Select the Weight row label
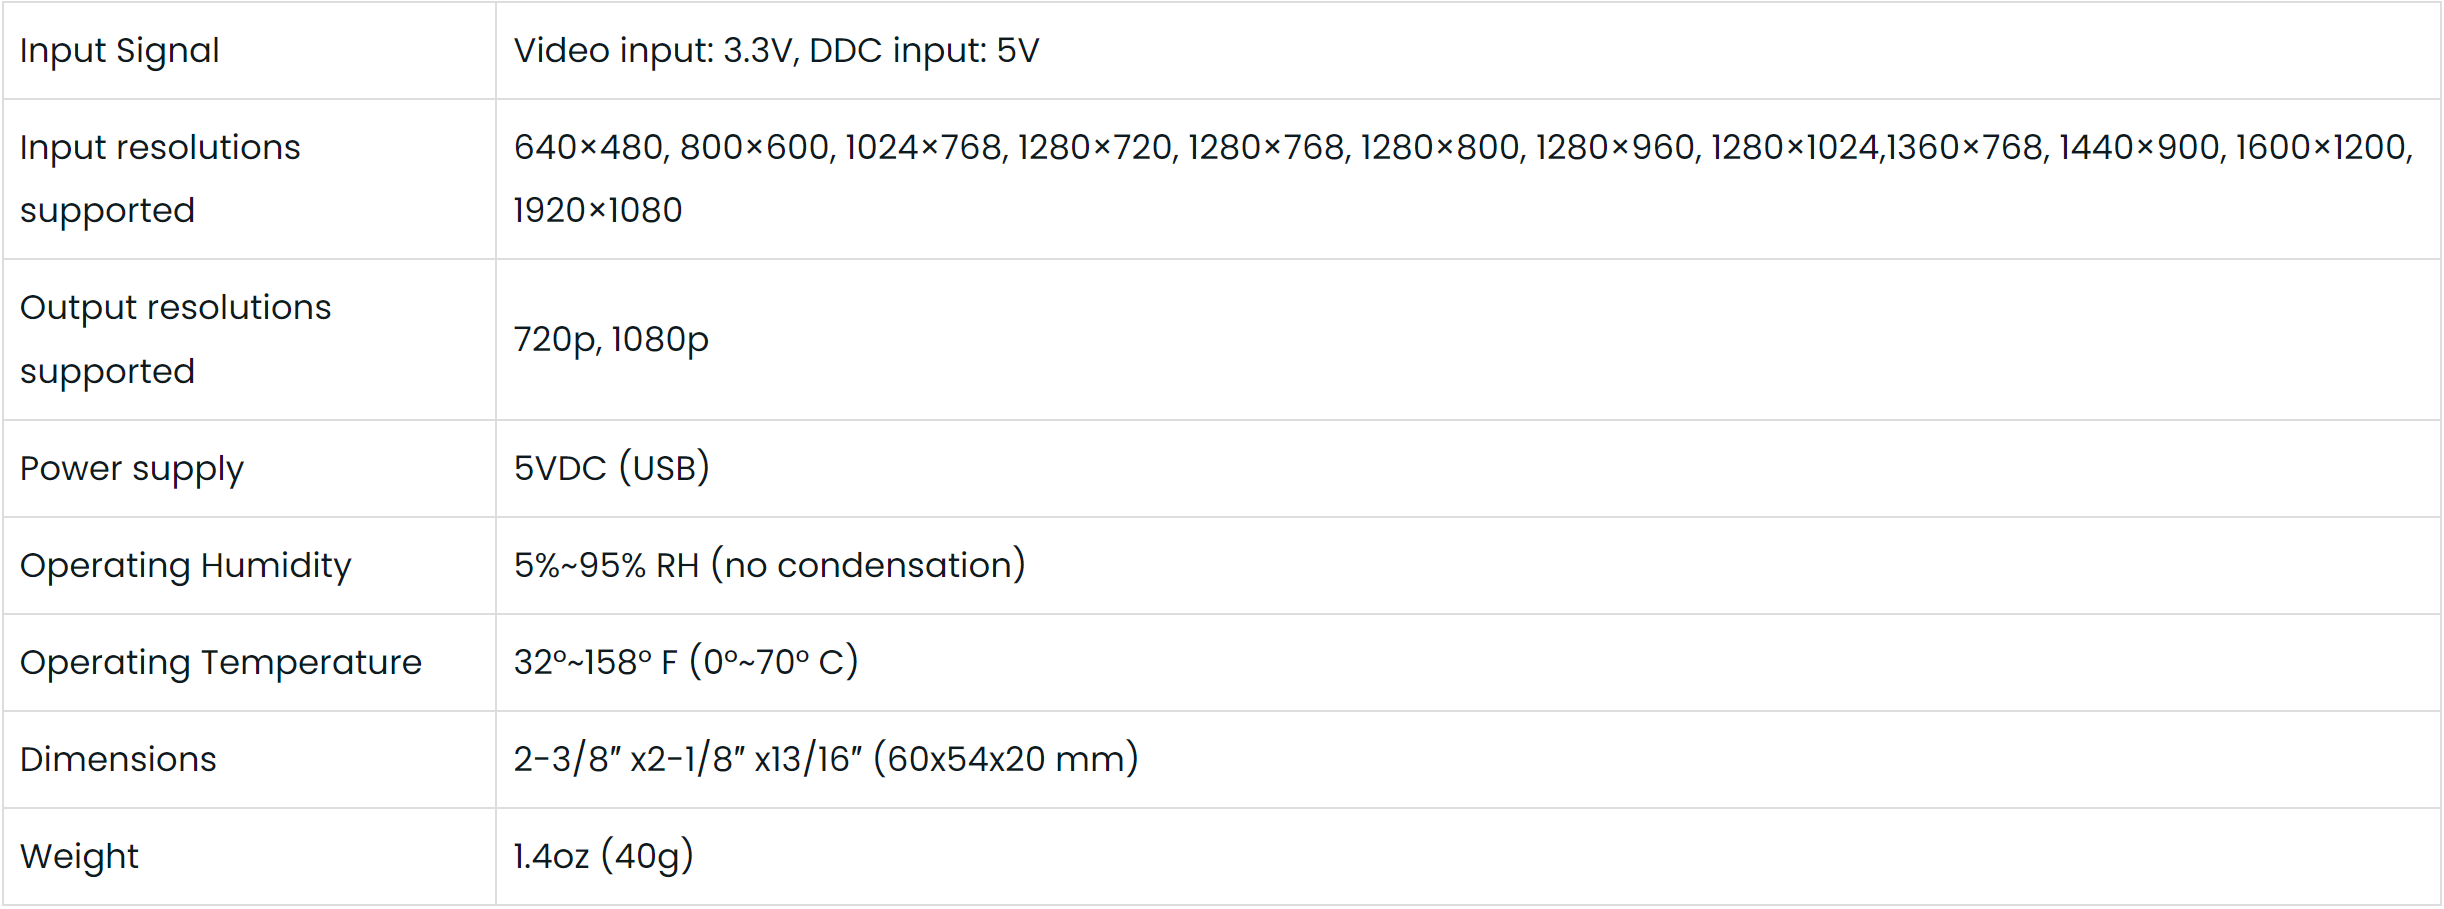This screenshot has width=2444, height=909. 79,857
